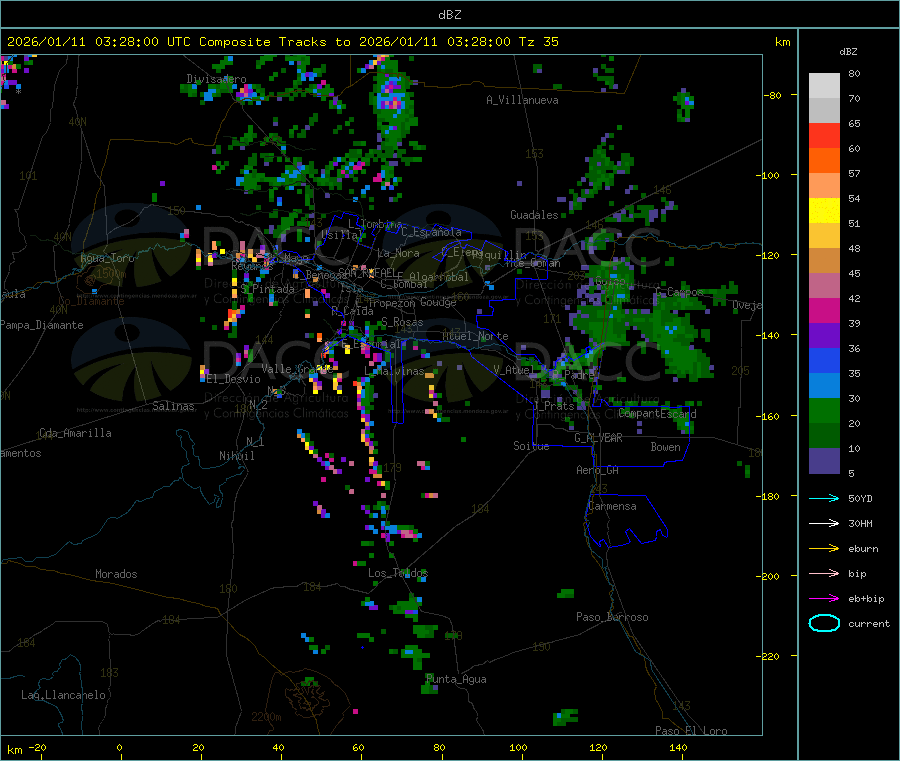The height and width of the screenshot is (761, 900).
Task: Click the Carmensa place label
Action: 612,506
